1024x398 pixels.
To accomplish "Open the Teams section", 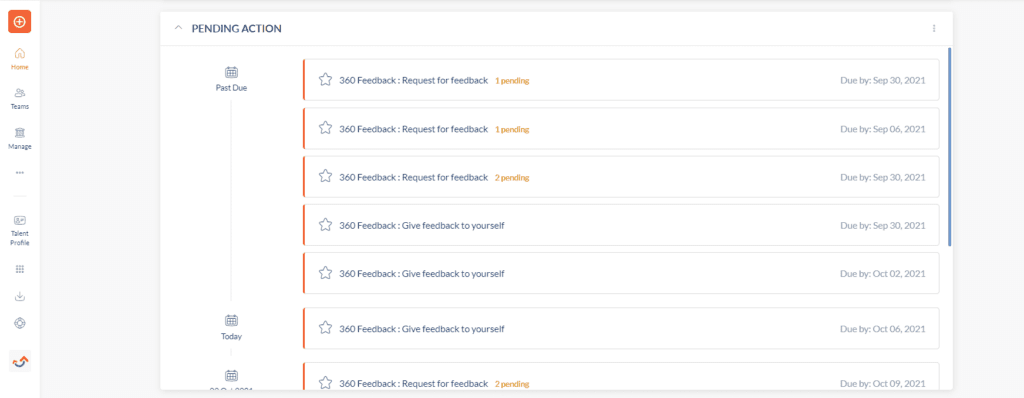I will (20, 98).
